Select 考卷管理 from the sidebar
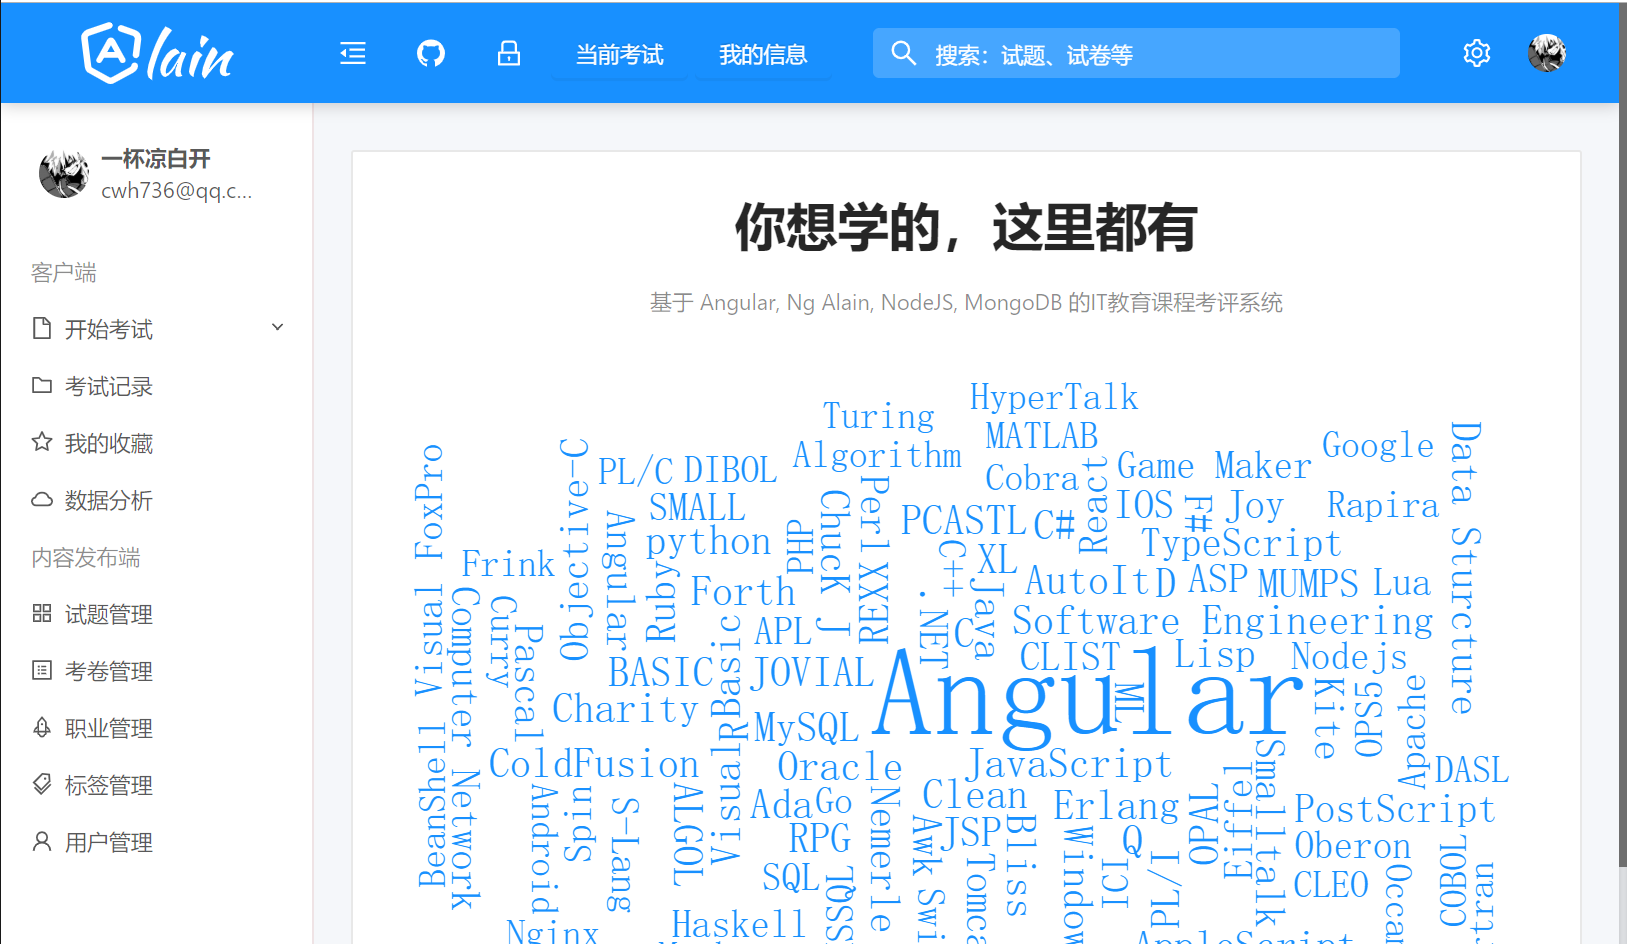Image resolution: width=1627 pixels, height=944 pixels. pyautogui.click(x=109, y=672)
